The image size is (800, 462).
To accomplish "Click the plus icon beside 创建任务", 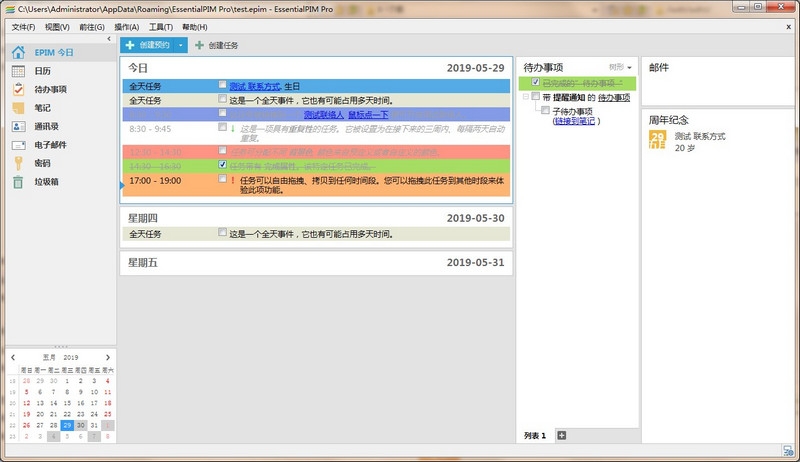I will [x=199, y=45].
